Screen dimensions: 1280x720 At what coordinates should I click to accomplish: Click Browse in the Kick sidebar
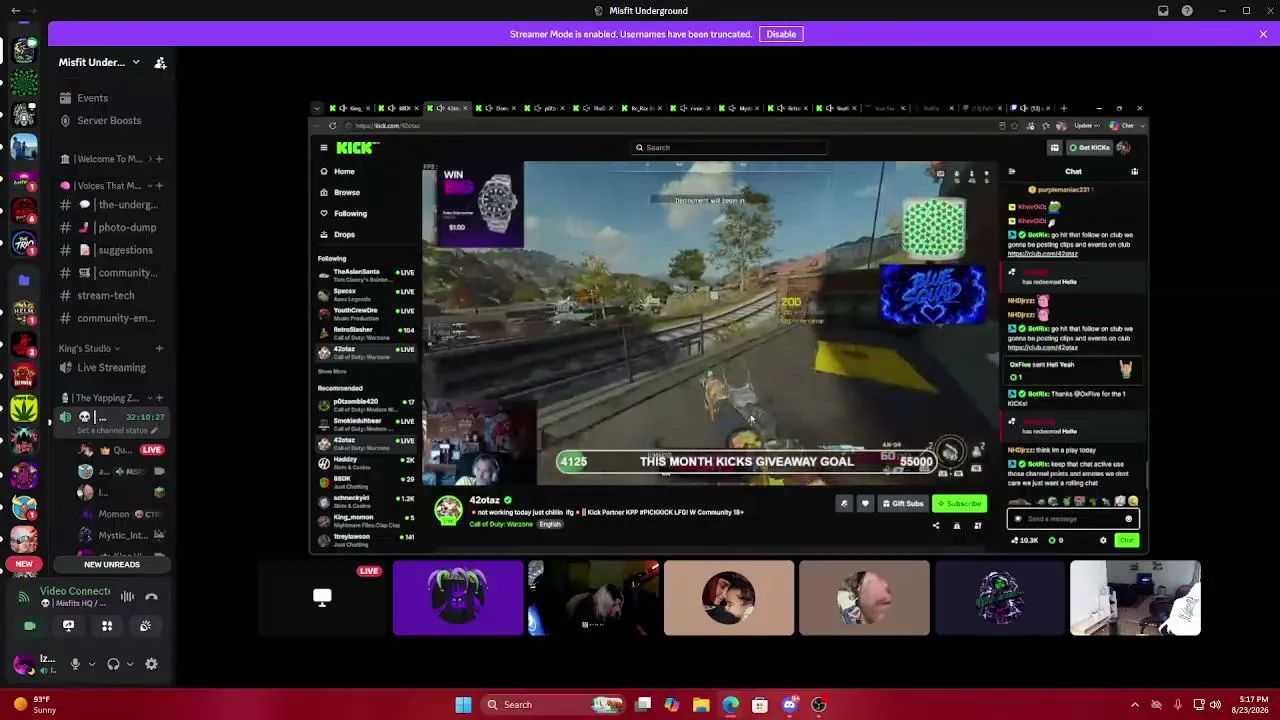point(347,193)
